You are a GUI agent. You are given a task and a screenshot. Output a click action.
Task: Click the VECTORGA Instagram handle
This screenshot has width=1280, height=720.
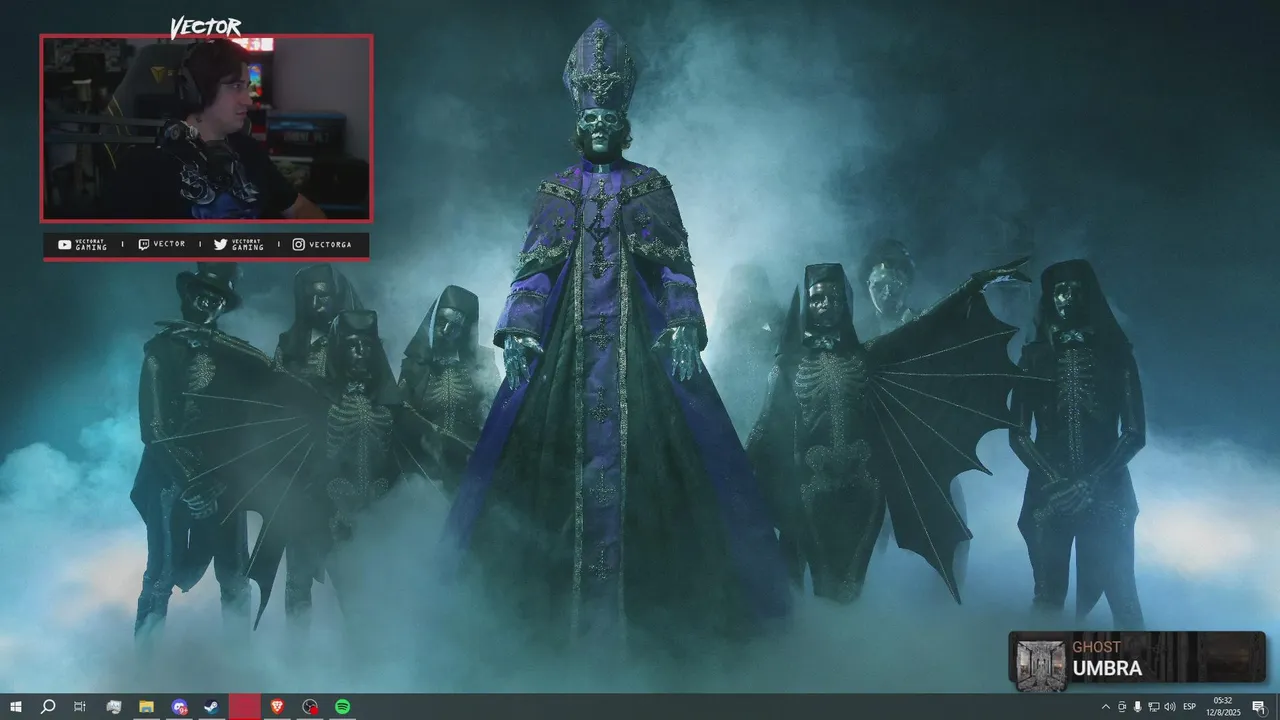(x=331, y=244)
